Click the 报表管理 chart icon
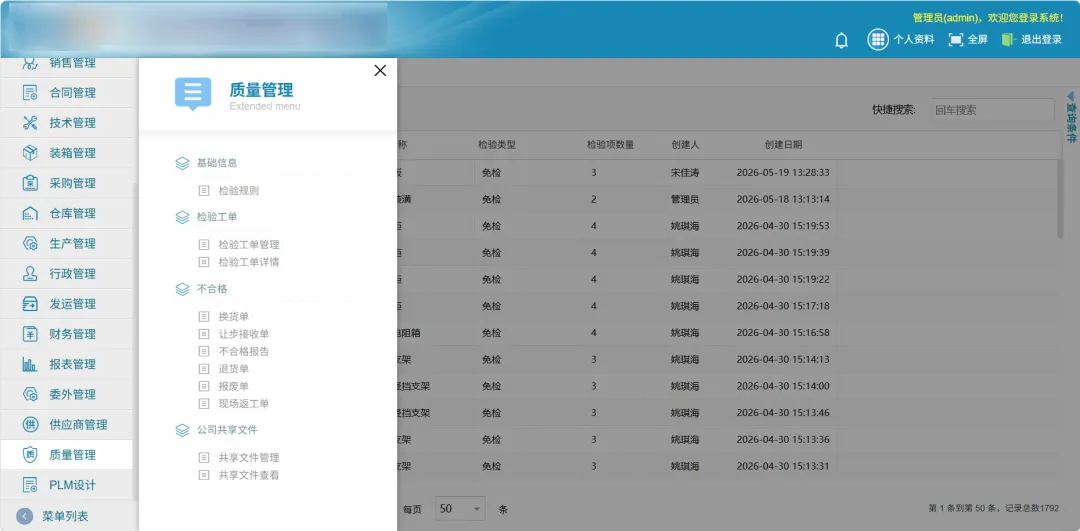This screenshot has width=1080, height=531. coord(30,364)
